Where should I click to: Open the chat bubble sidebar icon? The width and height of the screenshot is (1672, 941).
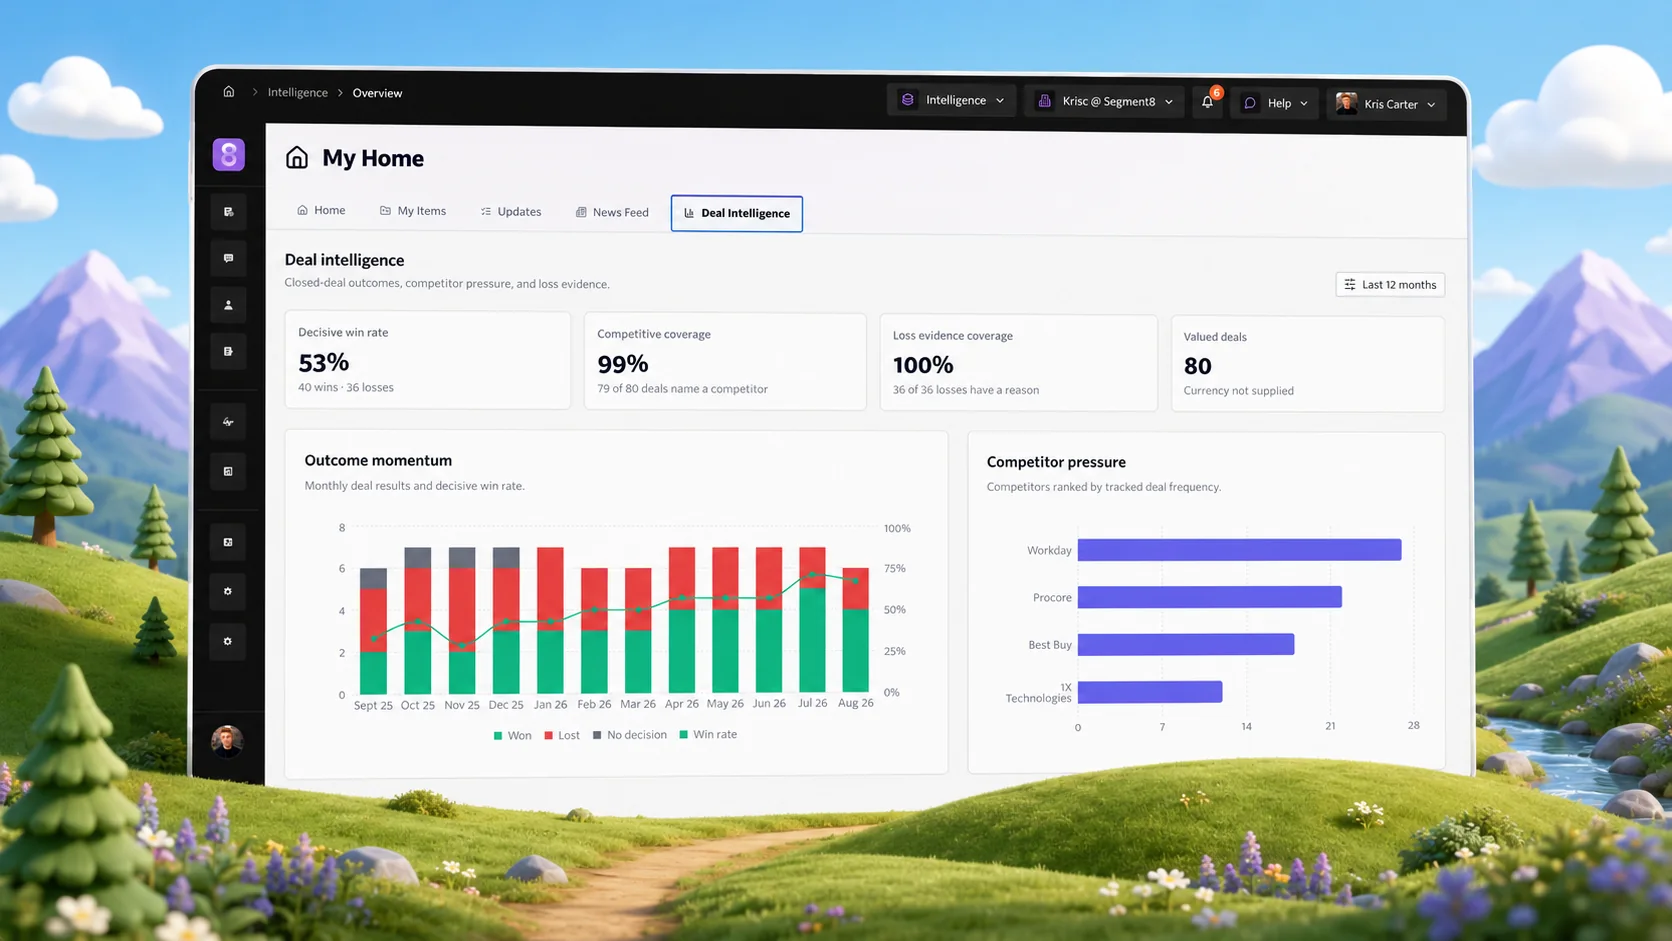click(228, 258)
